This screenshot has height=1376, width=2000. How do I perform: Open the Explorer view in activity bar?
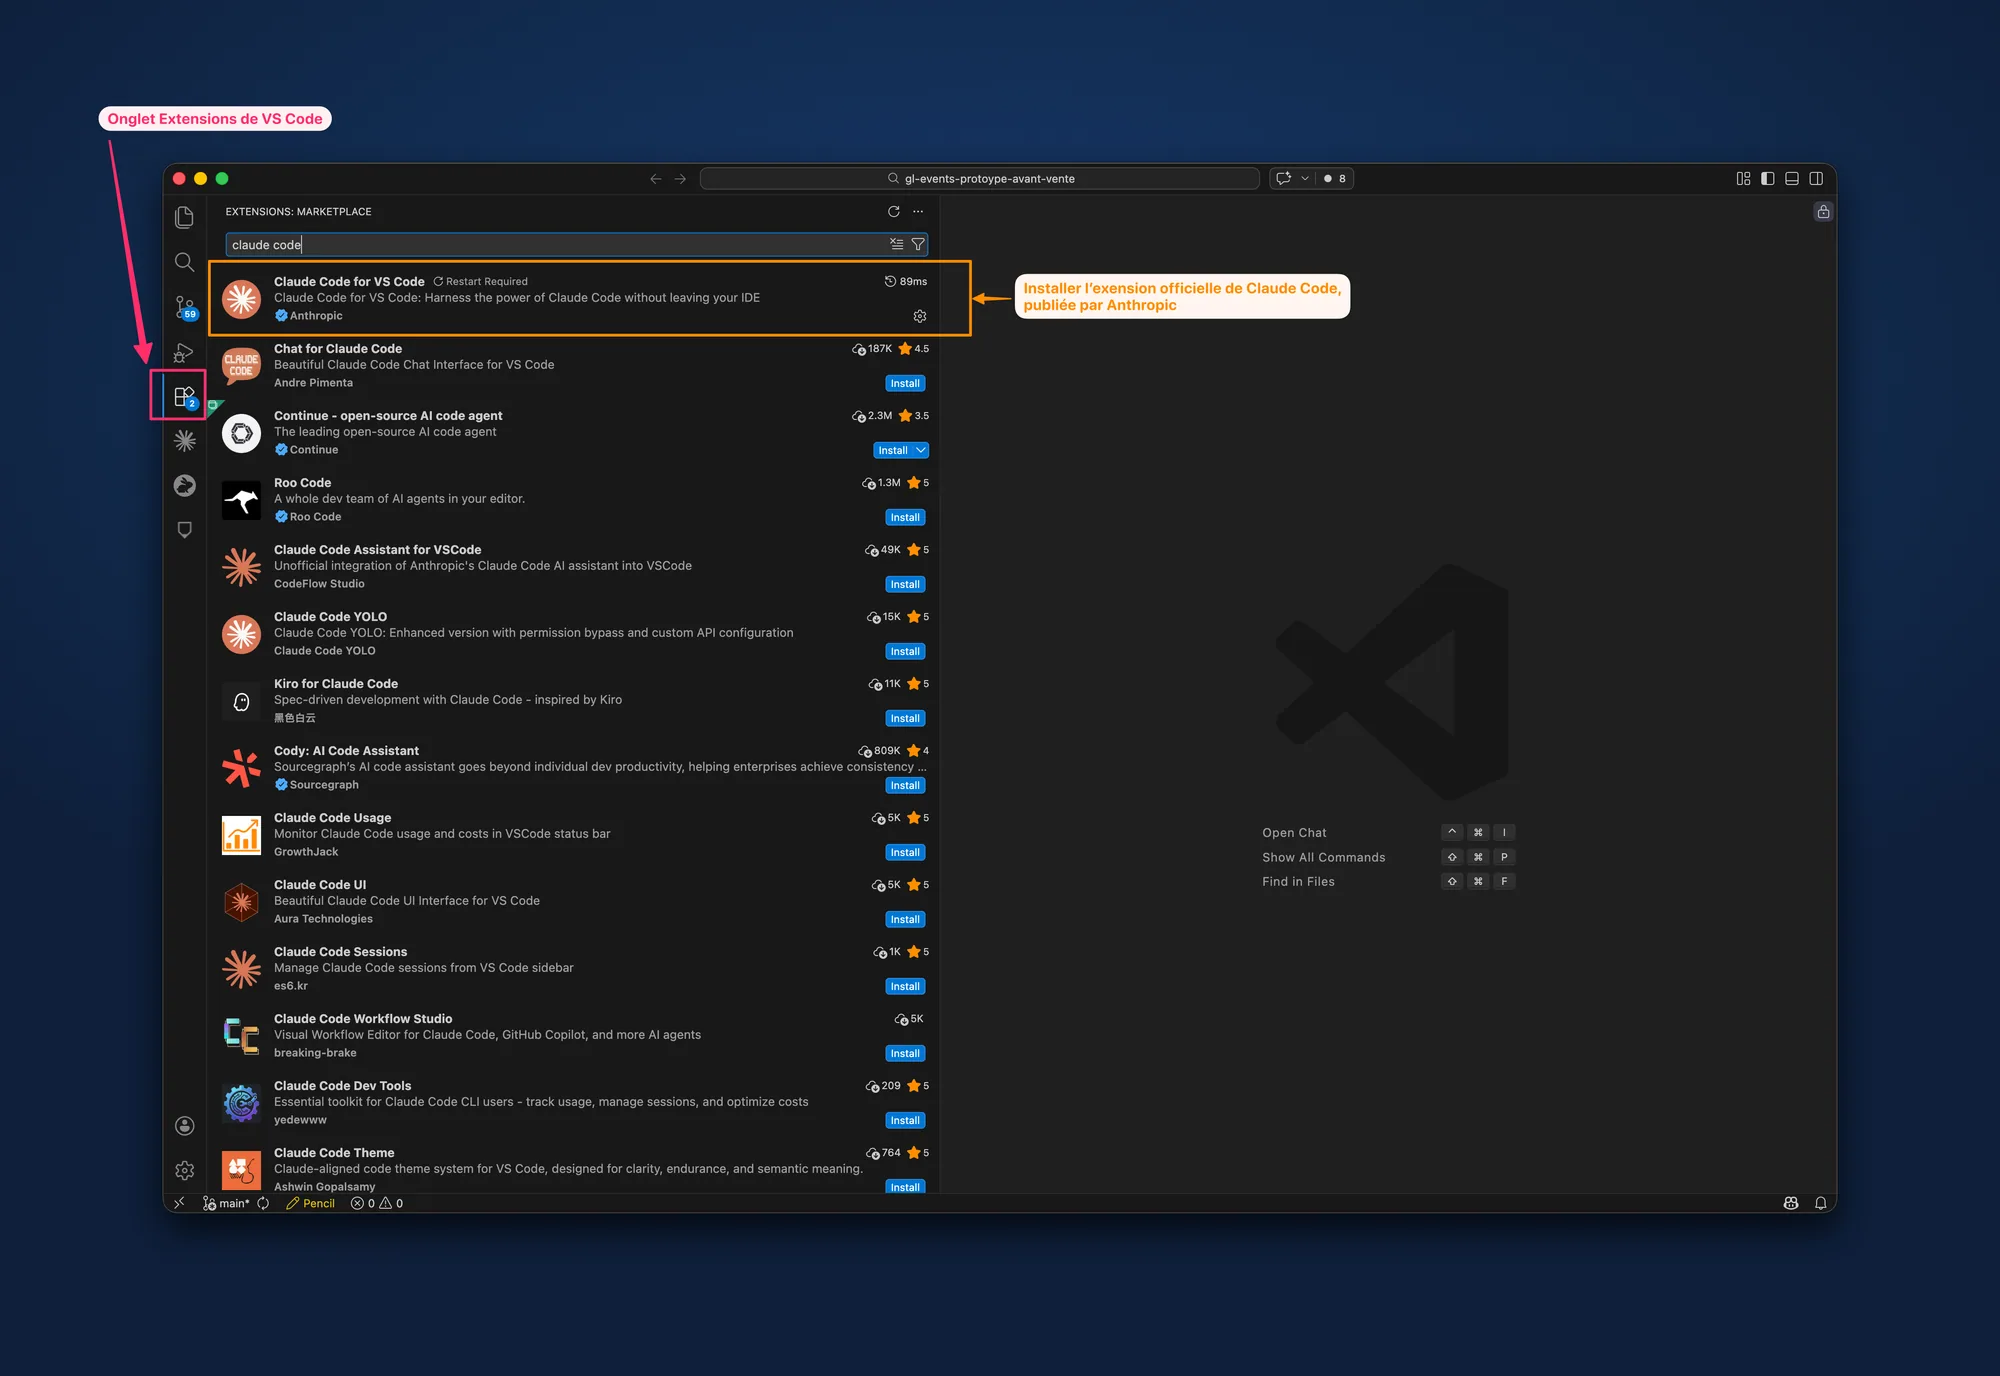[184, 217]
